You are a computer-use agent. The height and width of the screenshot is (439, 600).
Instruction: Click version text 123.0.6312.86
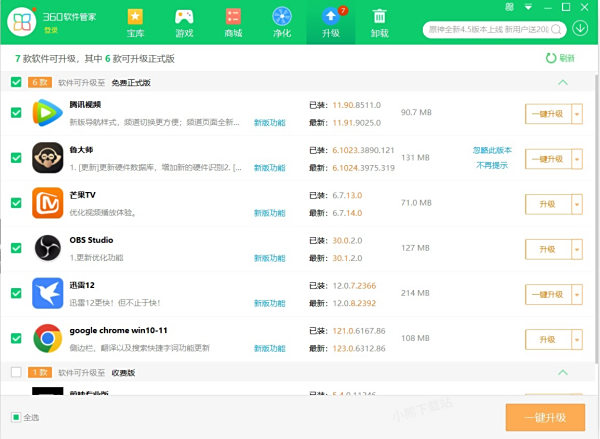tap(359, 349)
